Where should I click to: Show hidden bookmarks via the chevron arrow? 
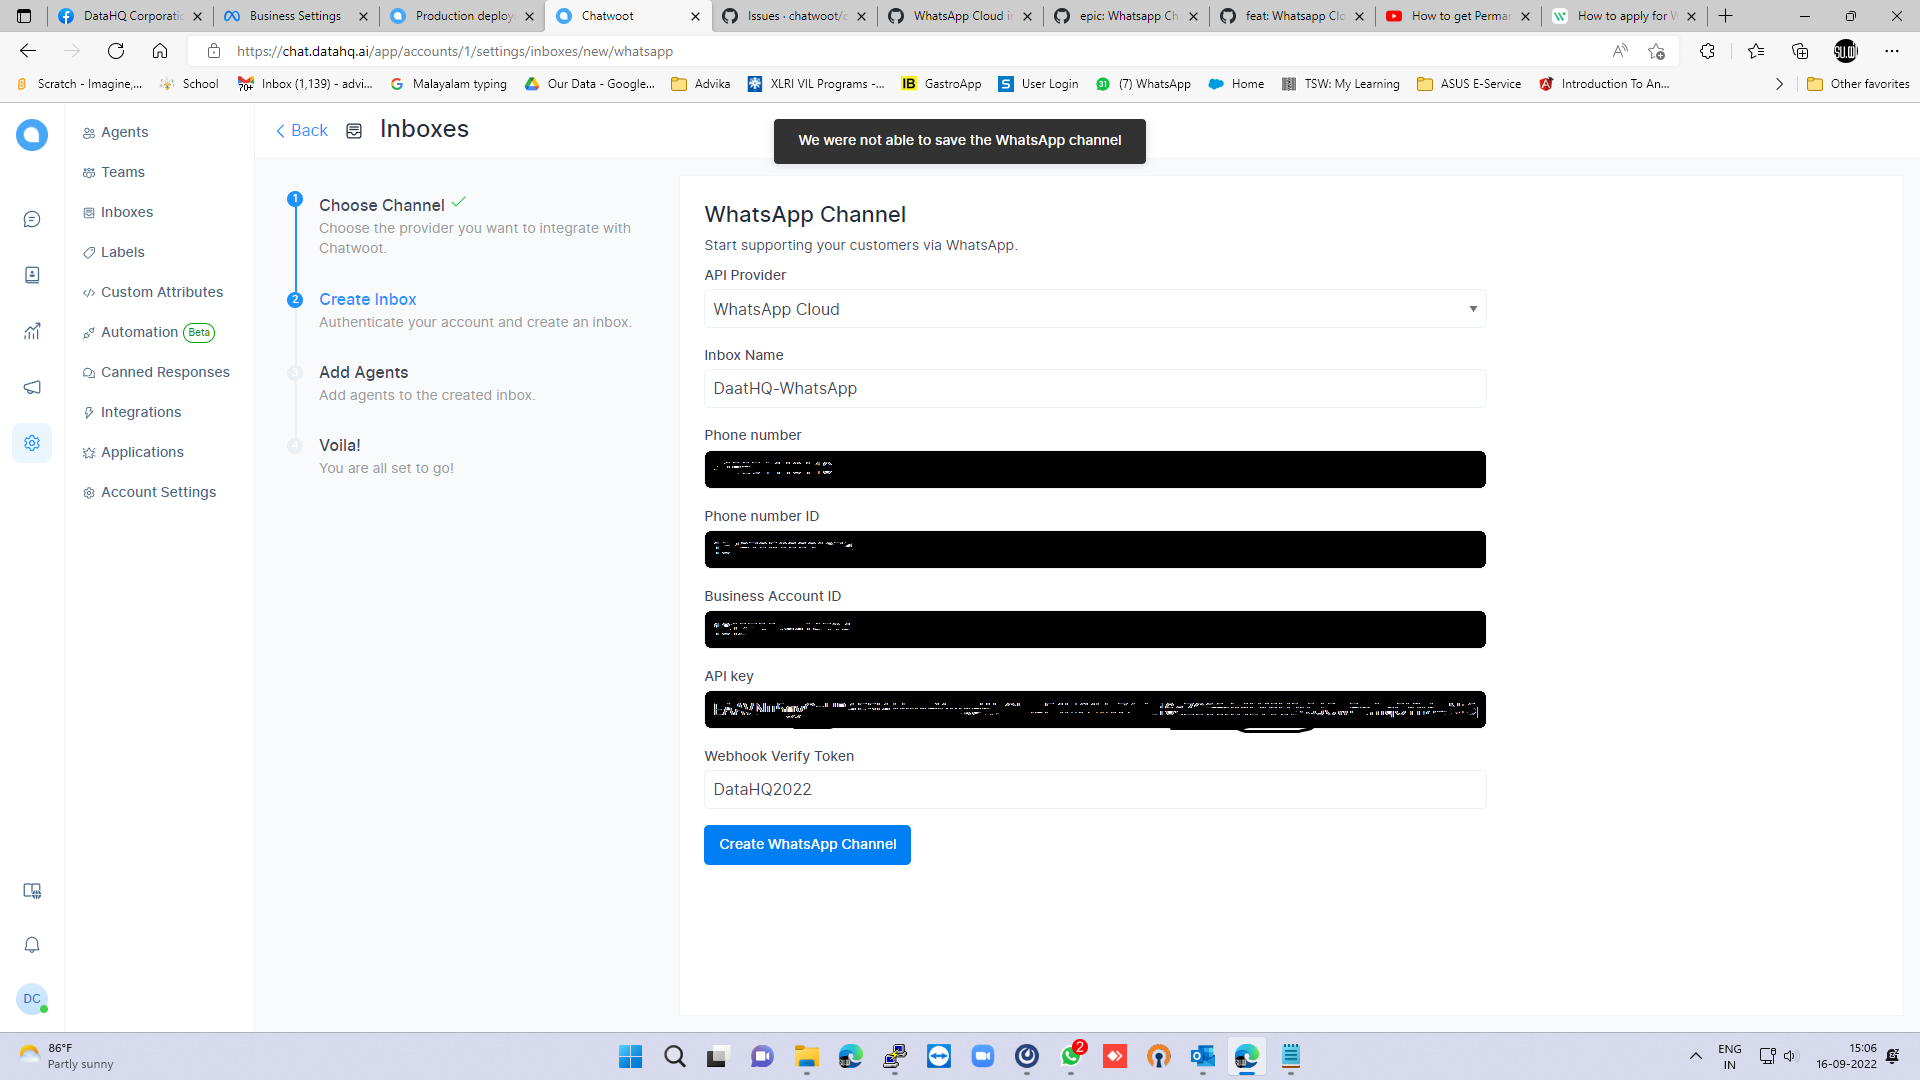click(1780, 84)
